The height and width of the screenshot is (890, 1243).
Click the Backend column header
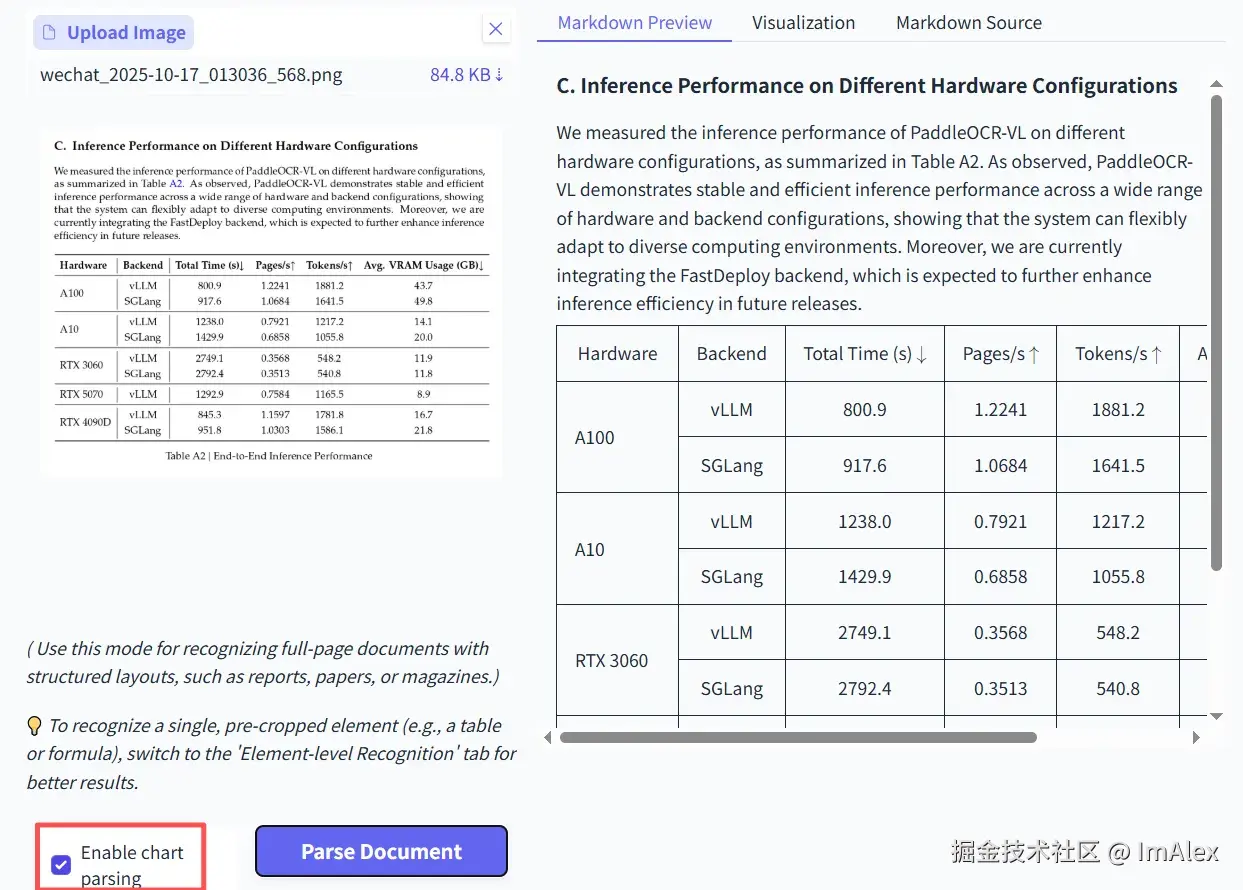(x=732, y=354)
